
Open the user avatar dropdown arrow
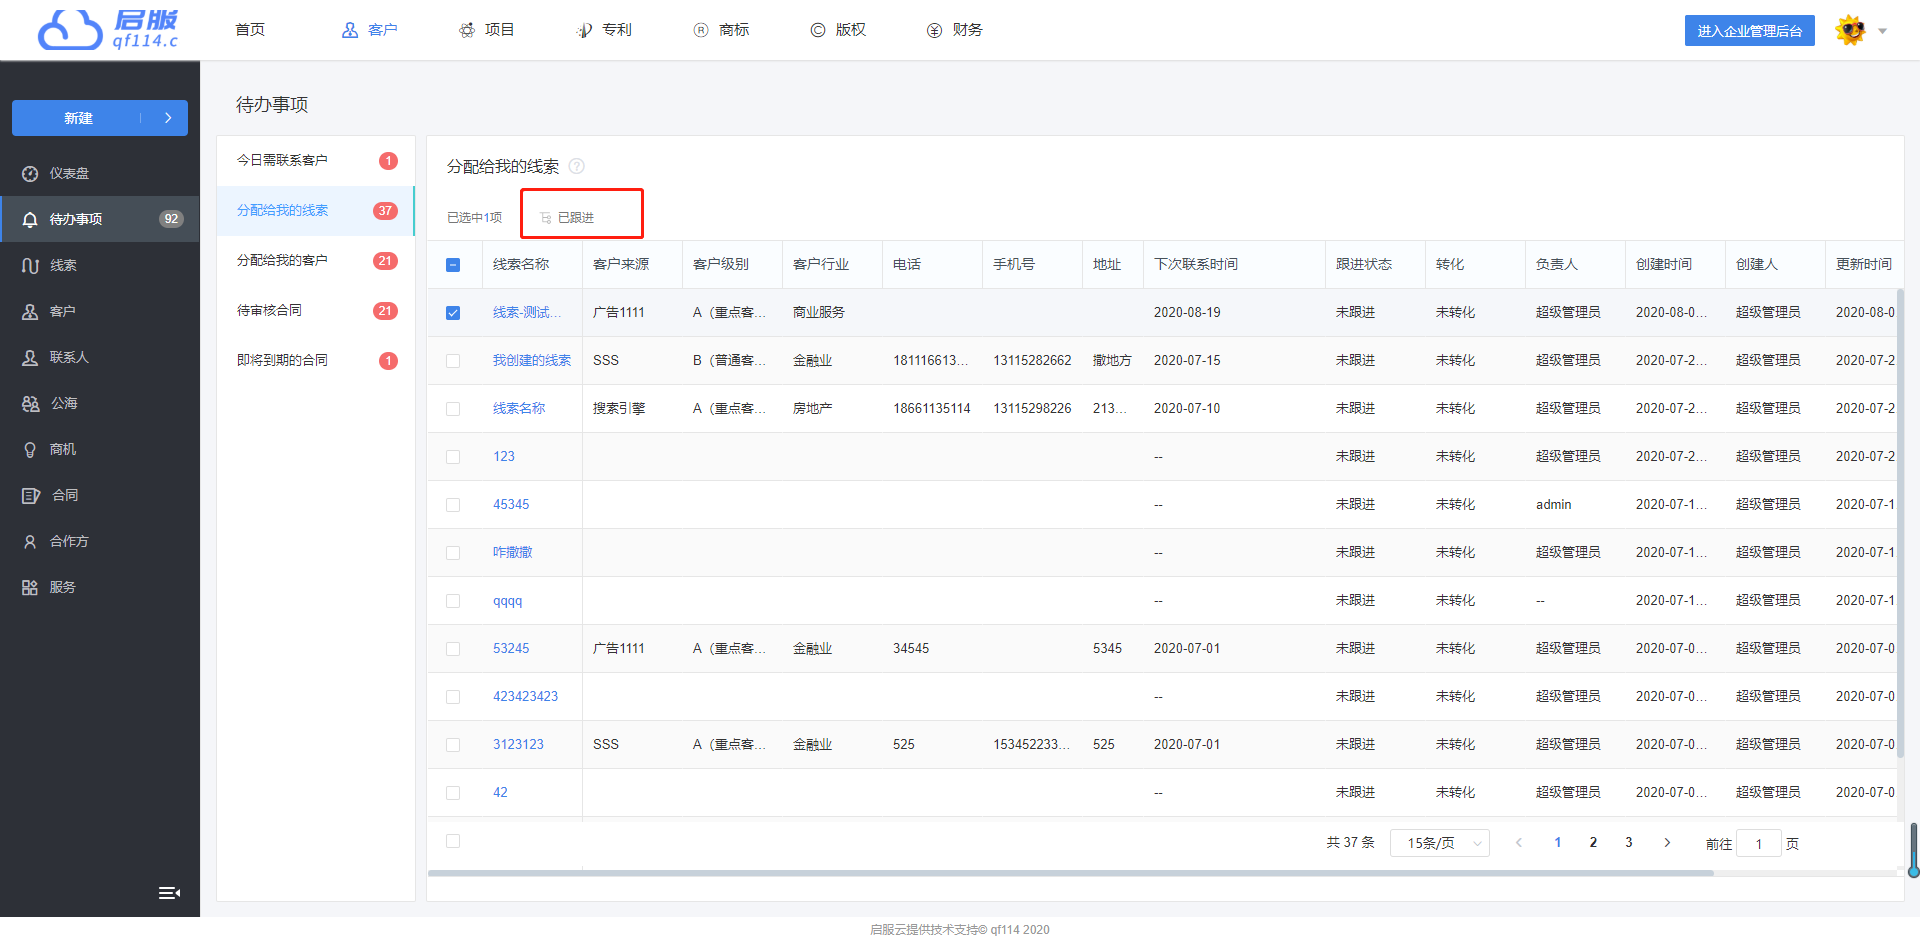(1882, 31)
